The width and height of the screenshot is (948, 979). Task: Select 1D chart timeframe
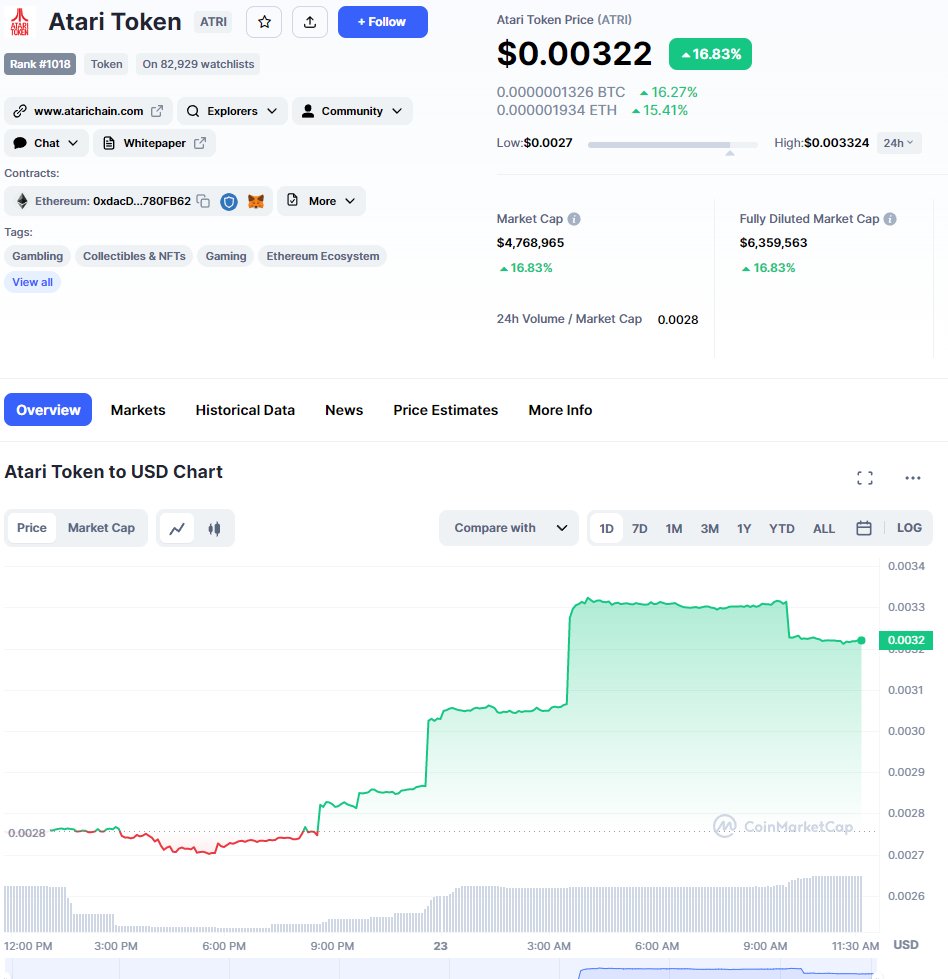[606, 529]
